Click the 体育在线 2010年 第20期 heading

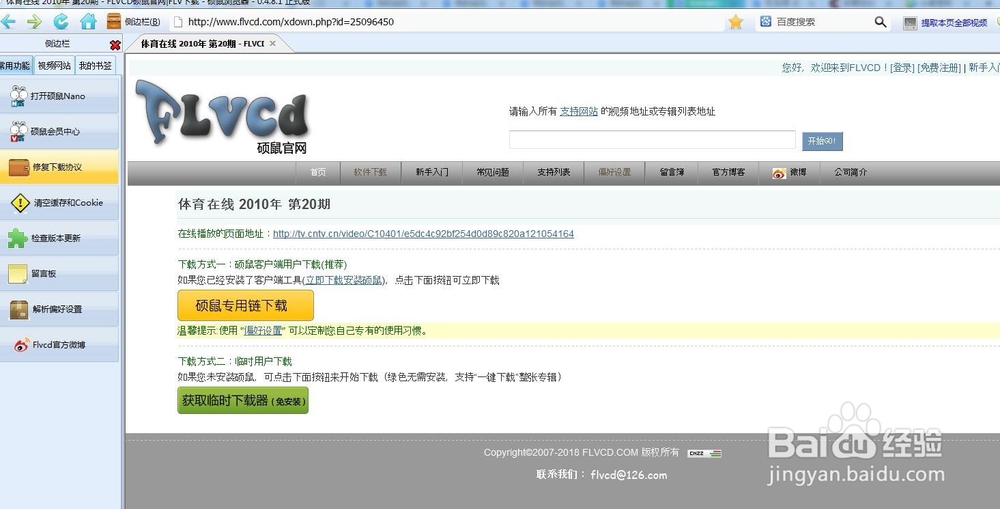click(254, 204)
